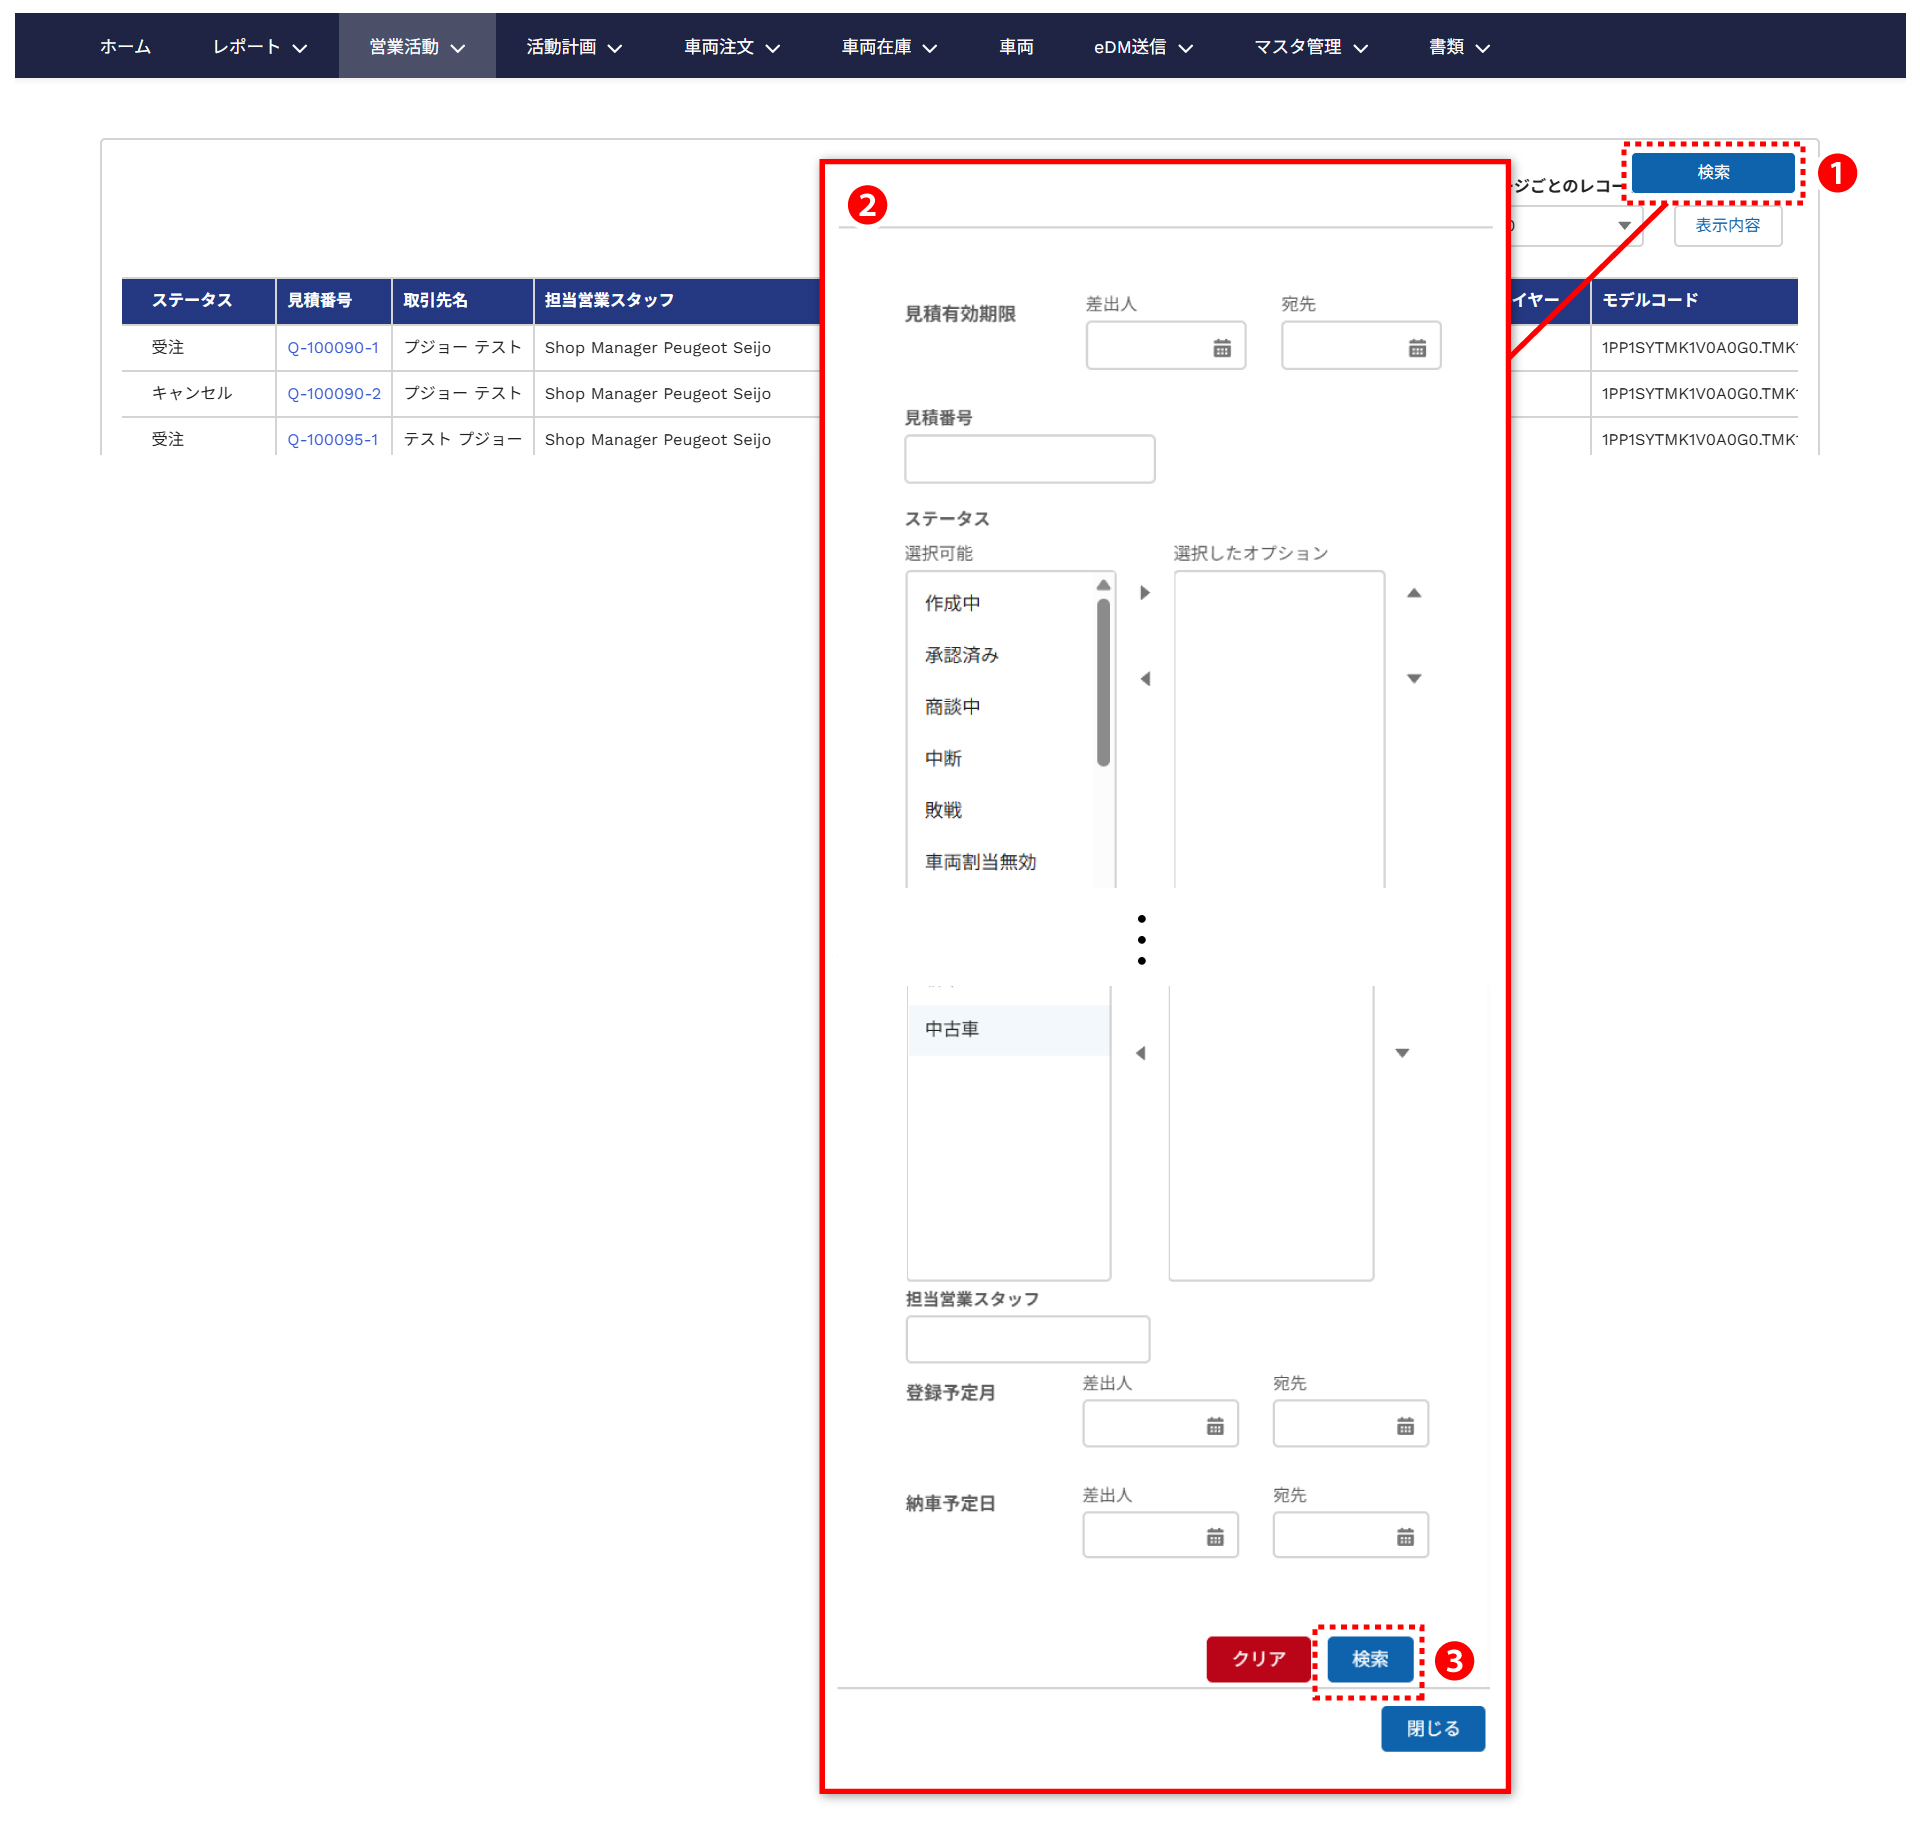
Task: Select 作成中 in the status list
Action: pyautogui.click(x=952, y=603)
